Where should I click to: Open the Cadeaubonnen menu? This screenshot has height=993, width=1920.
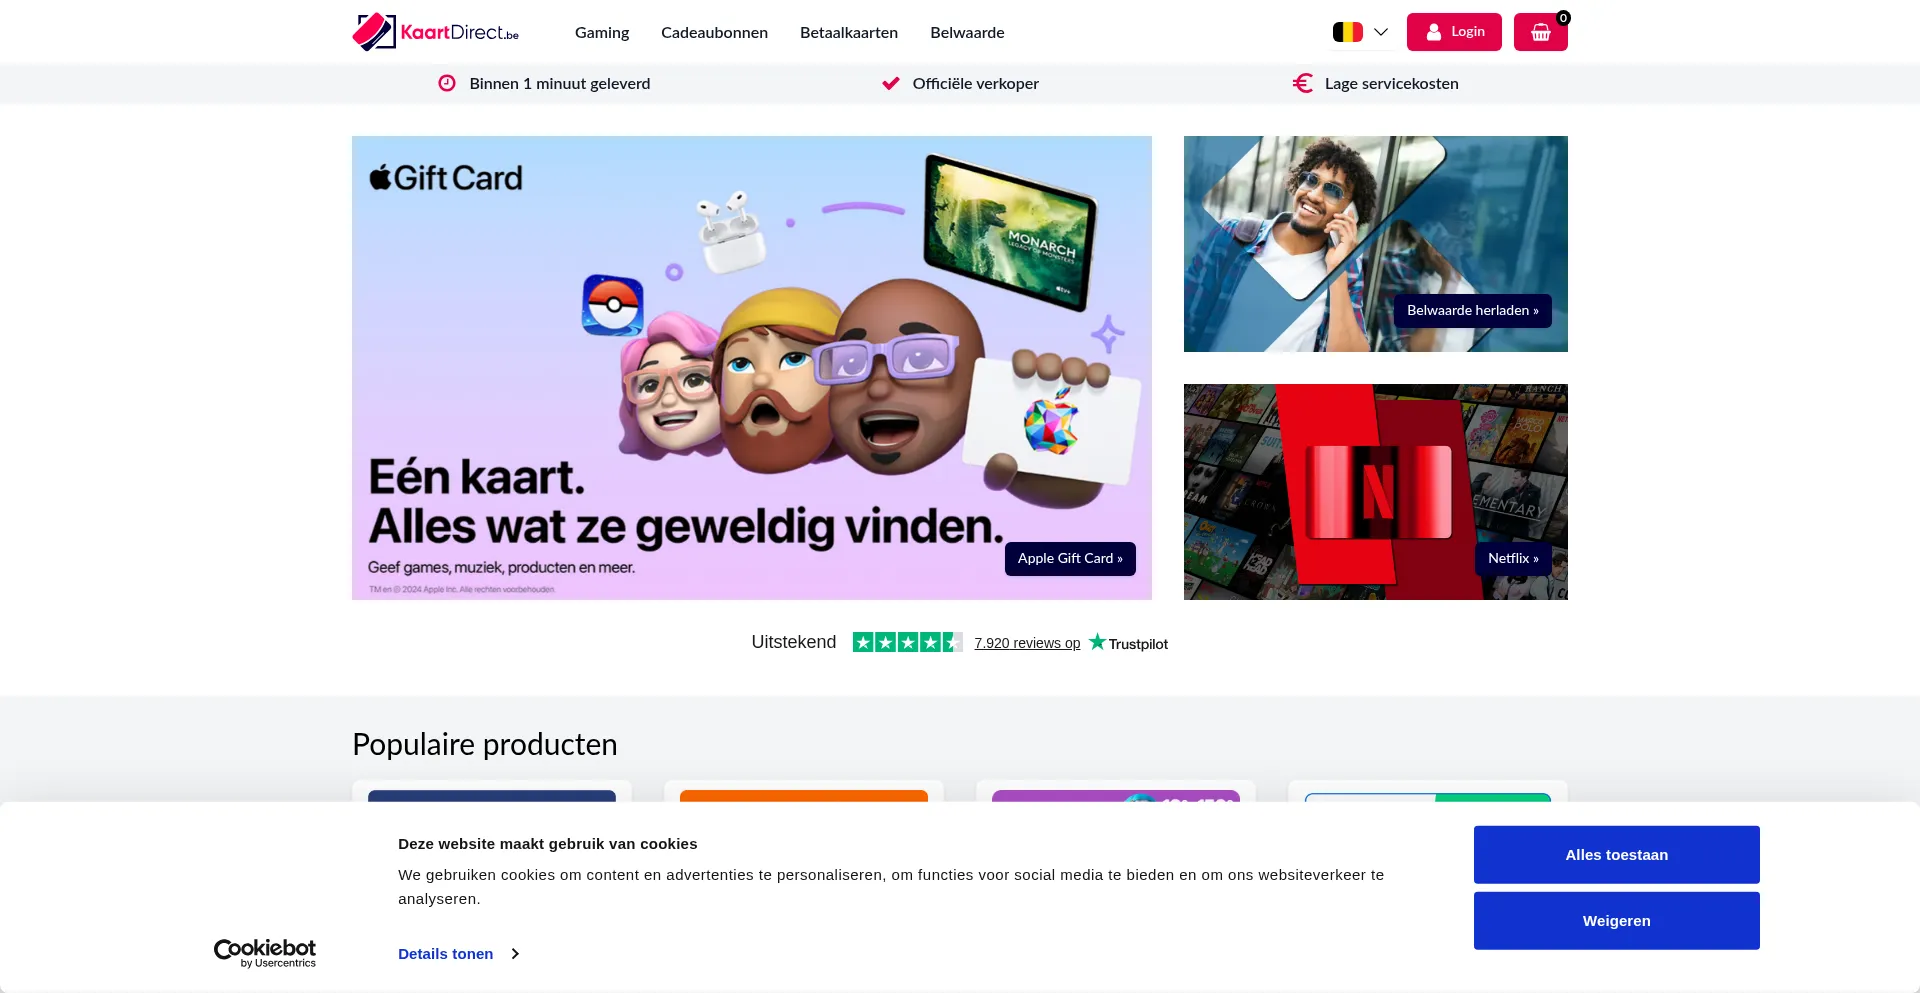[x=714, y=32]
